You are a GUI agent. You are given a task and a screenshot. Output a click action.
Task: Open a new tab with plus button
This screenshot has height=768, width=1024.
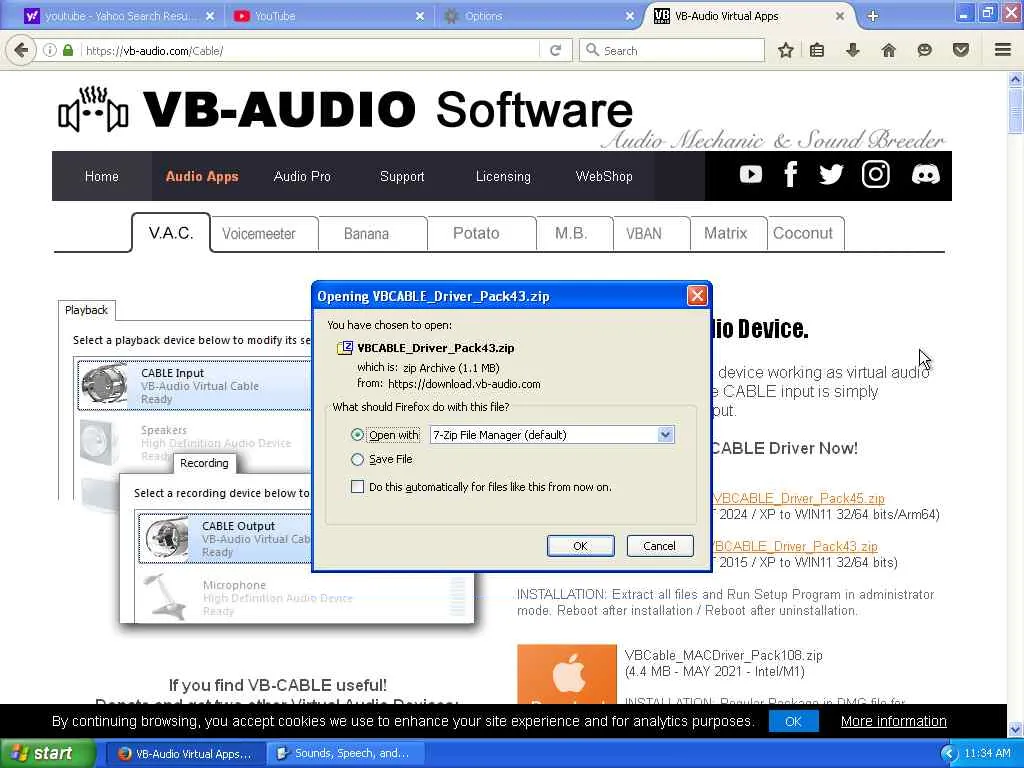(x=873, y=16)
